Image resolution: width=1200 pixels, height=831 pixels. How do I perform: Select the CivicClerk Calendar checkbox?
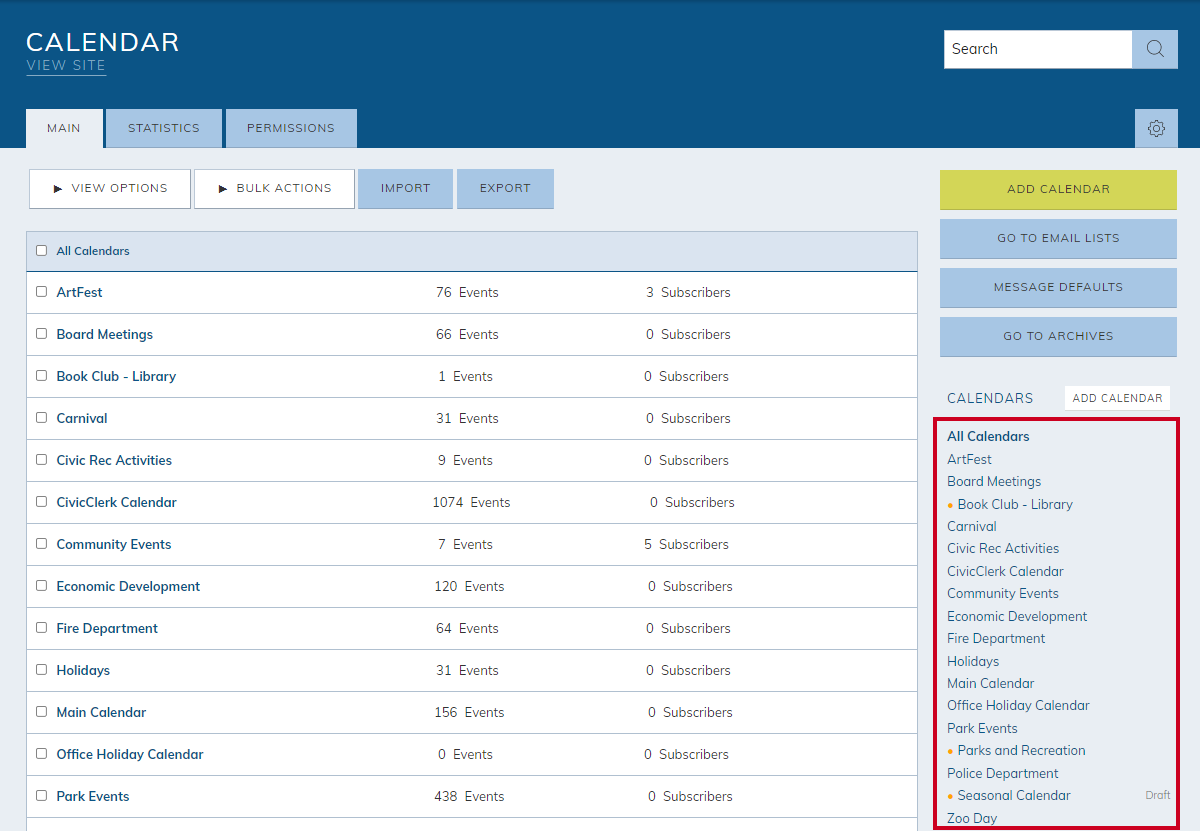pyautogui.click(x=42, y=502)
